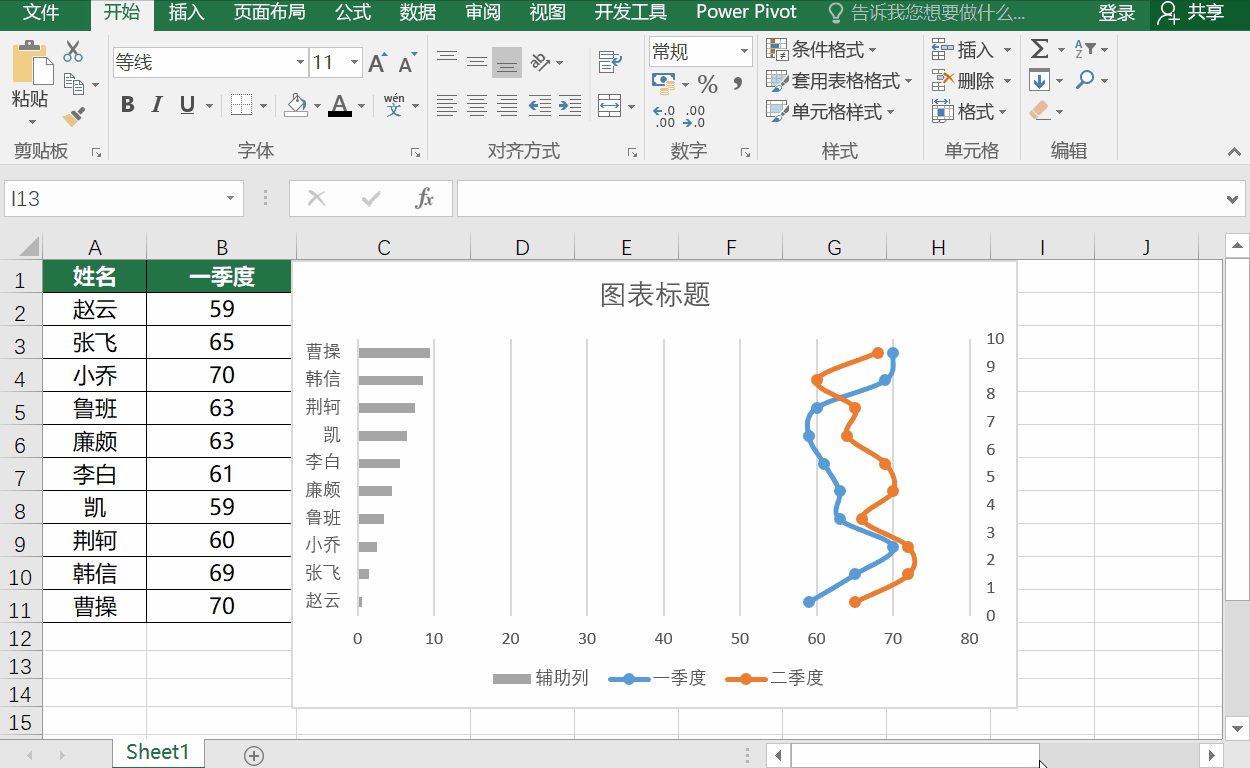Click the Copy icon in clipboard group
1250x768 pixels.
point(73,84)
